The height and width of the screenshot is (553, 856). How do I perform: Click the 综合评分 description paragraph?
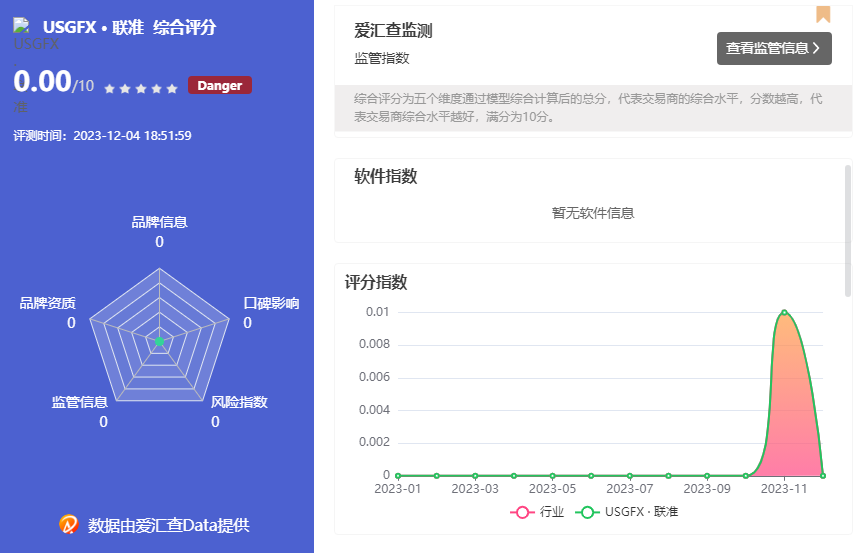[588, 108]
